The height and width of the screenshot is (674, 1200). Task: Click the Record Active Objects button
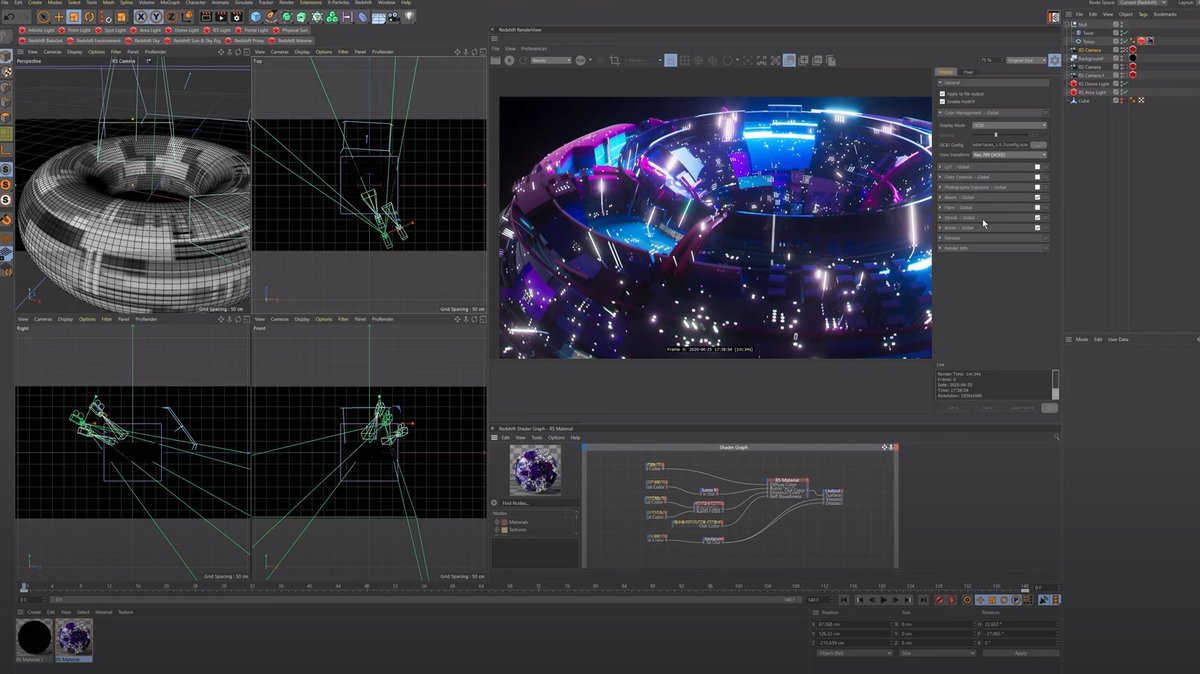[x=939, y=600]
